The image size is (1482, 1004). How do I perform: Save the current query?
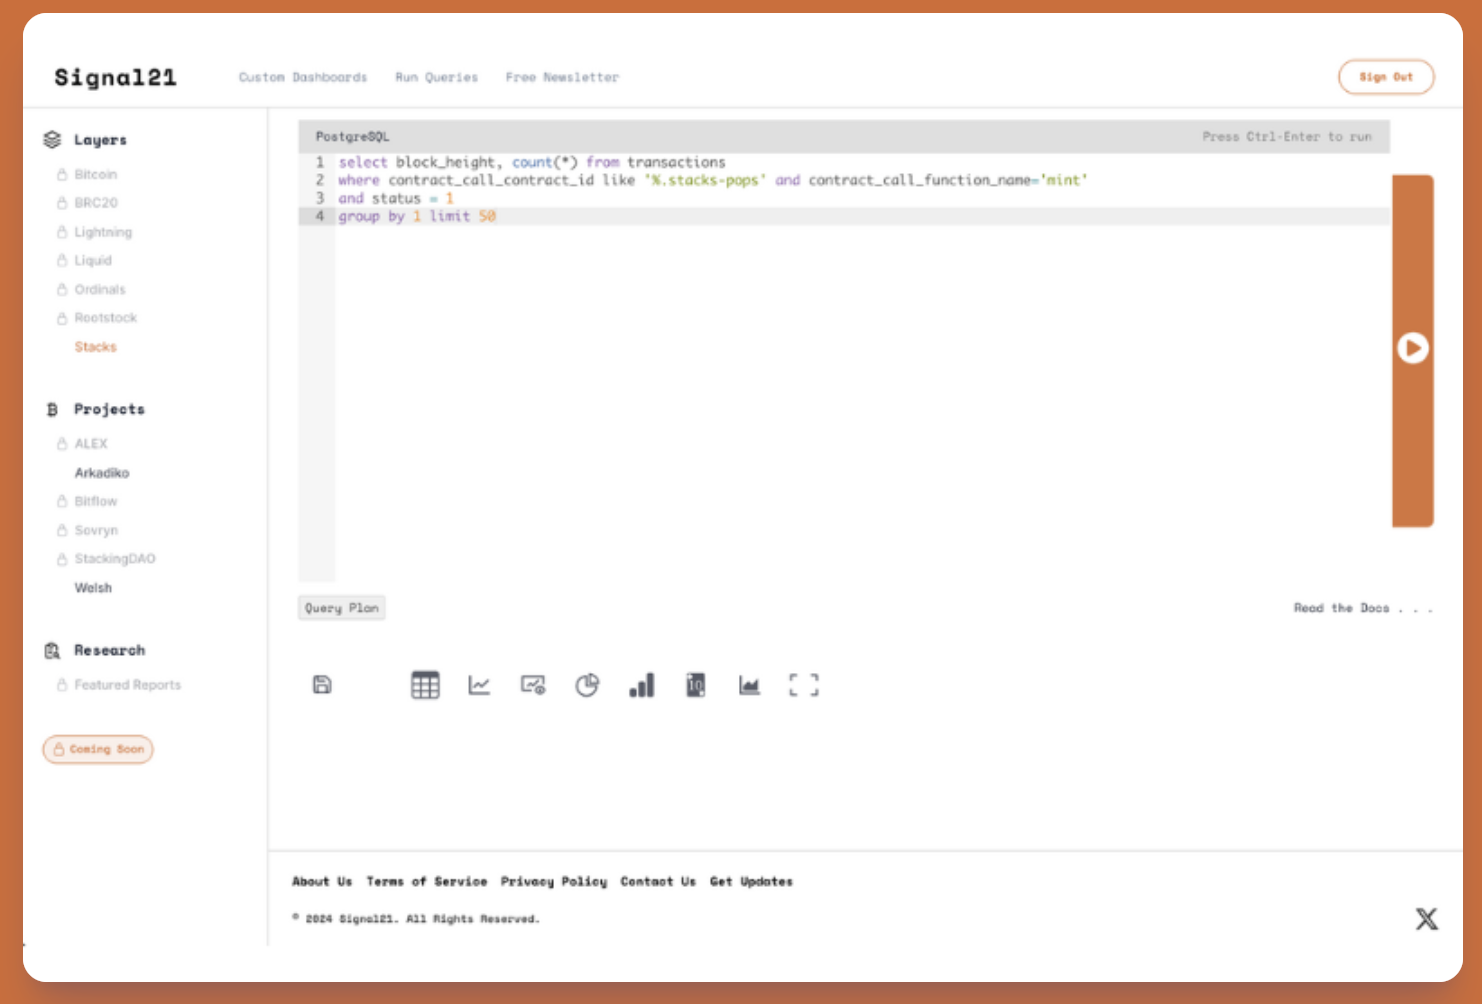pos(322,684)
